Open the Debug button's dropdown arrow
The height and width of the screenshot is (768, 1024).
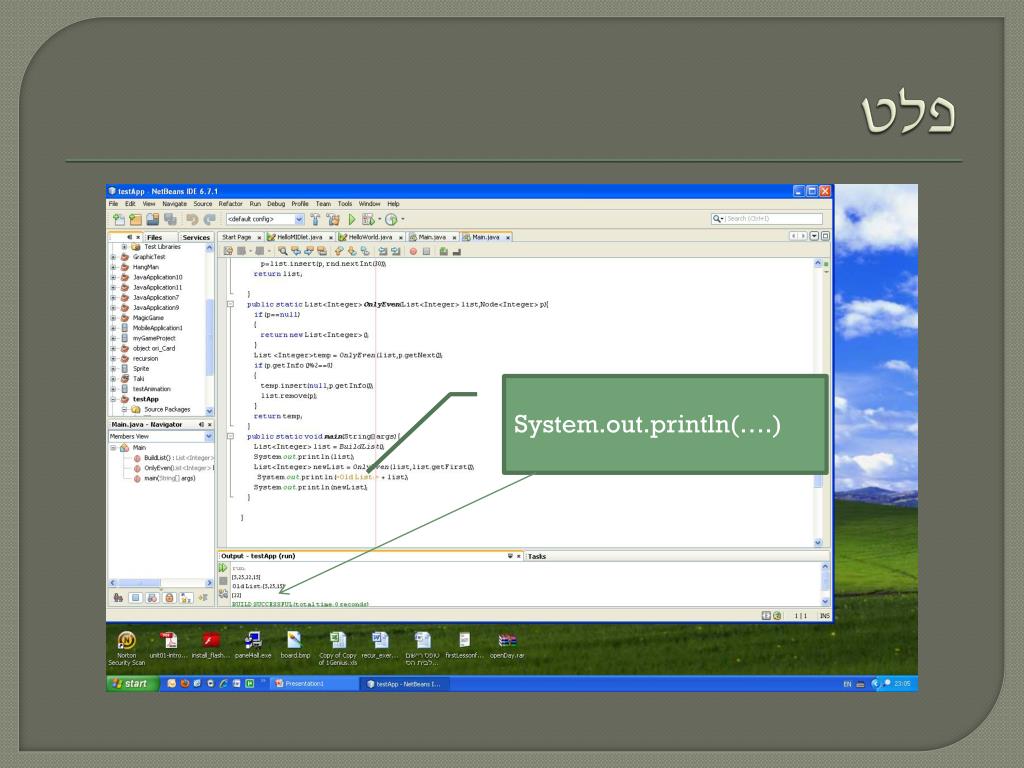(379, 219)
